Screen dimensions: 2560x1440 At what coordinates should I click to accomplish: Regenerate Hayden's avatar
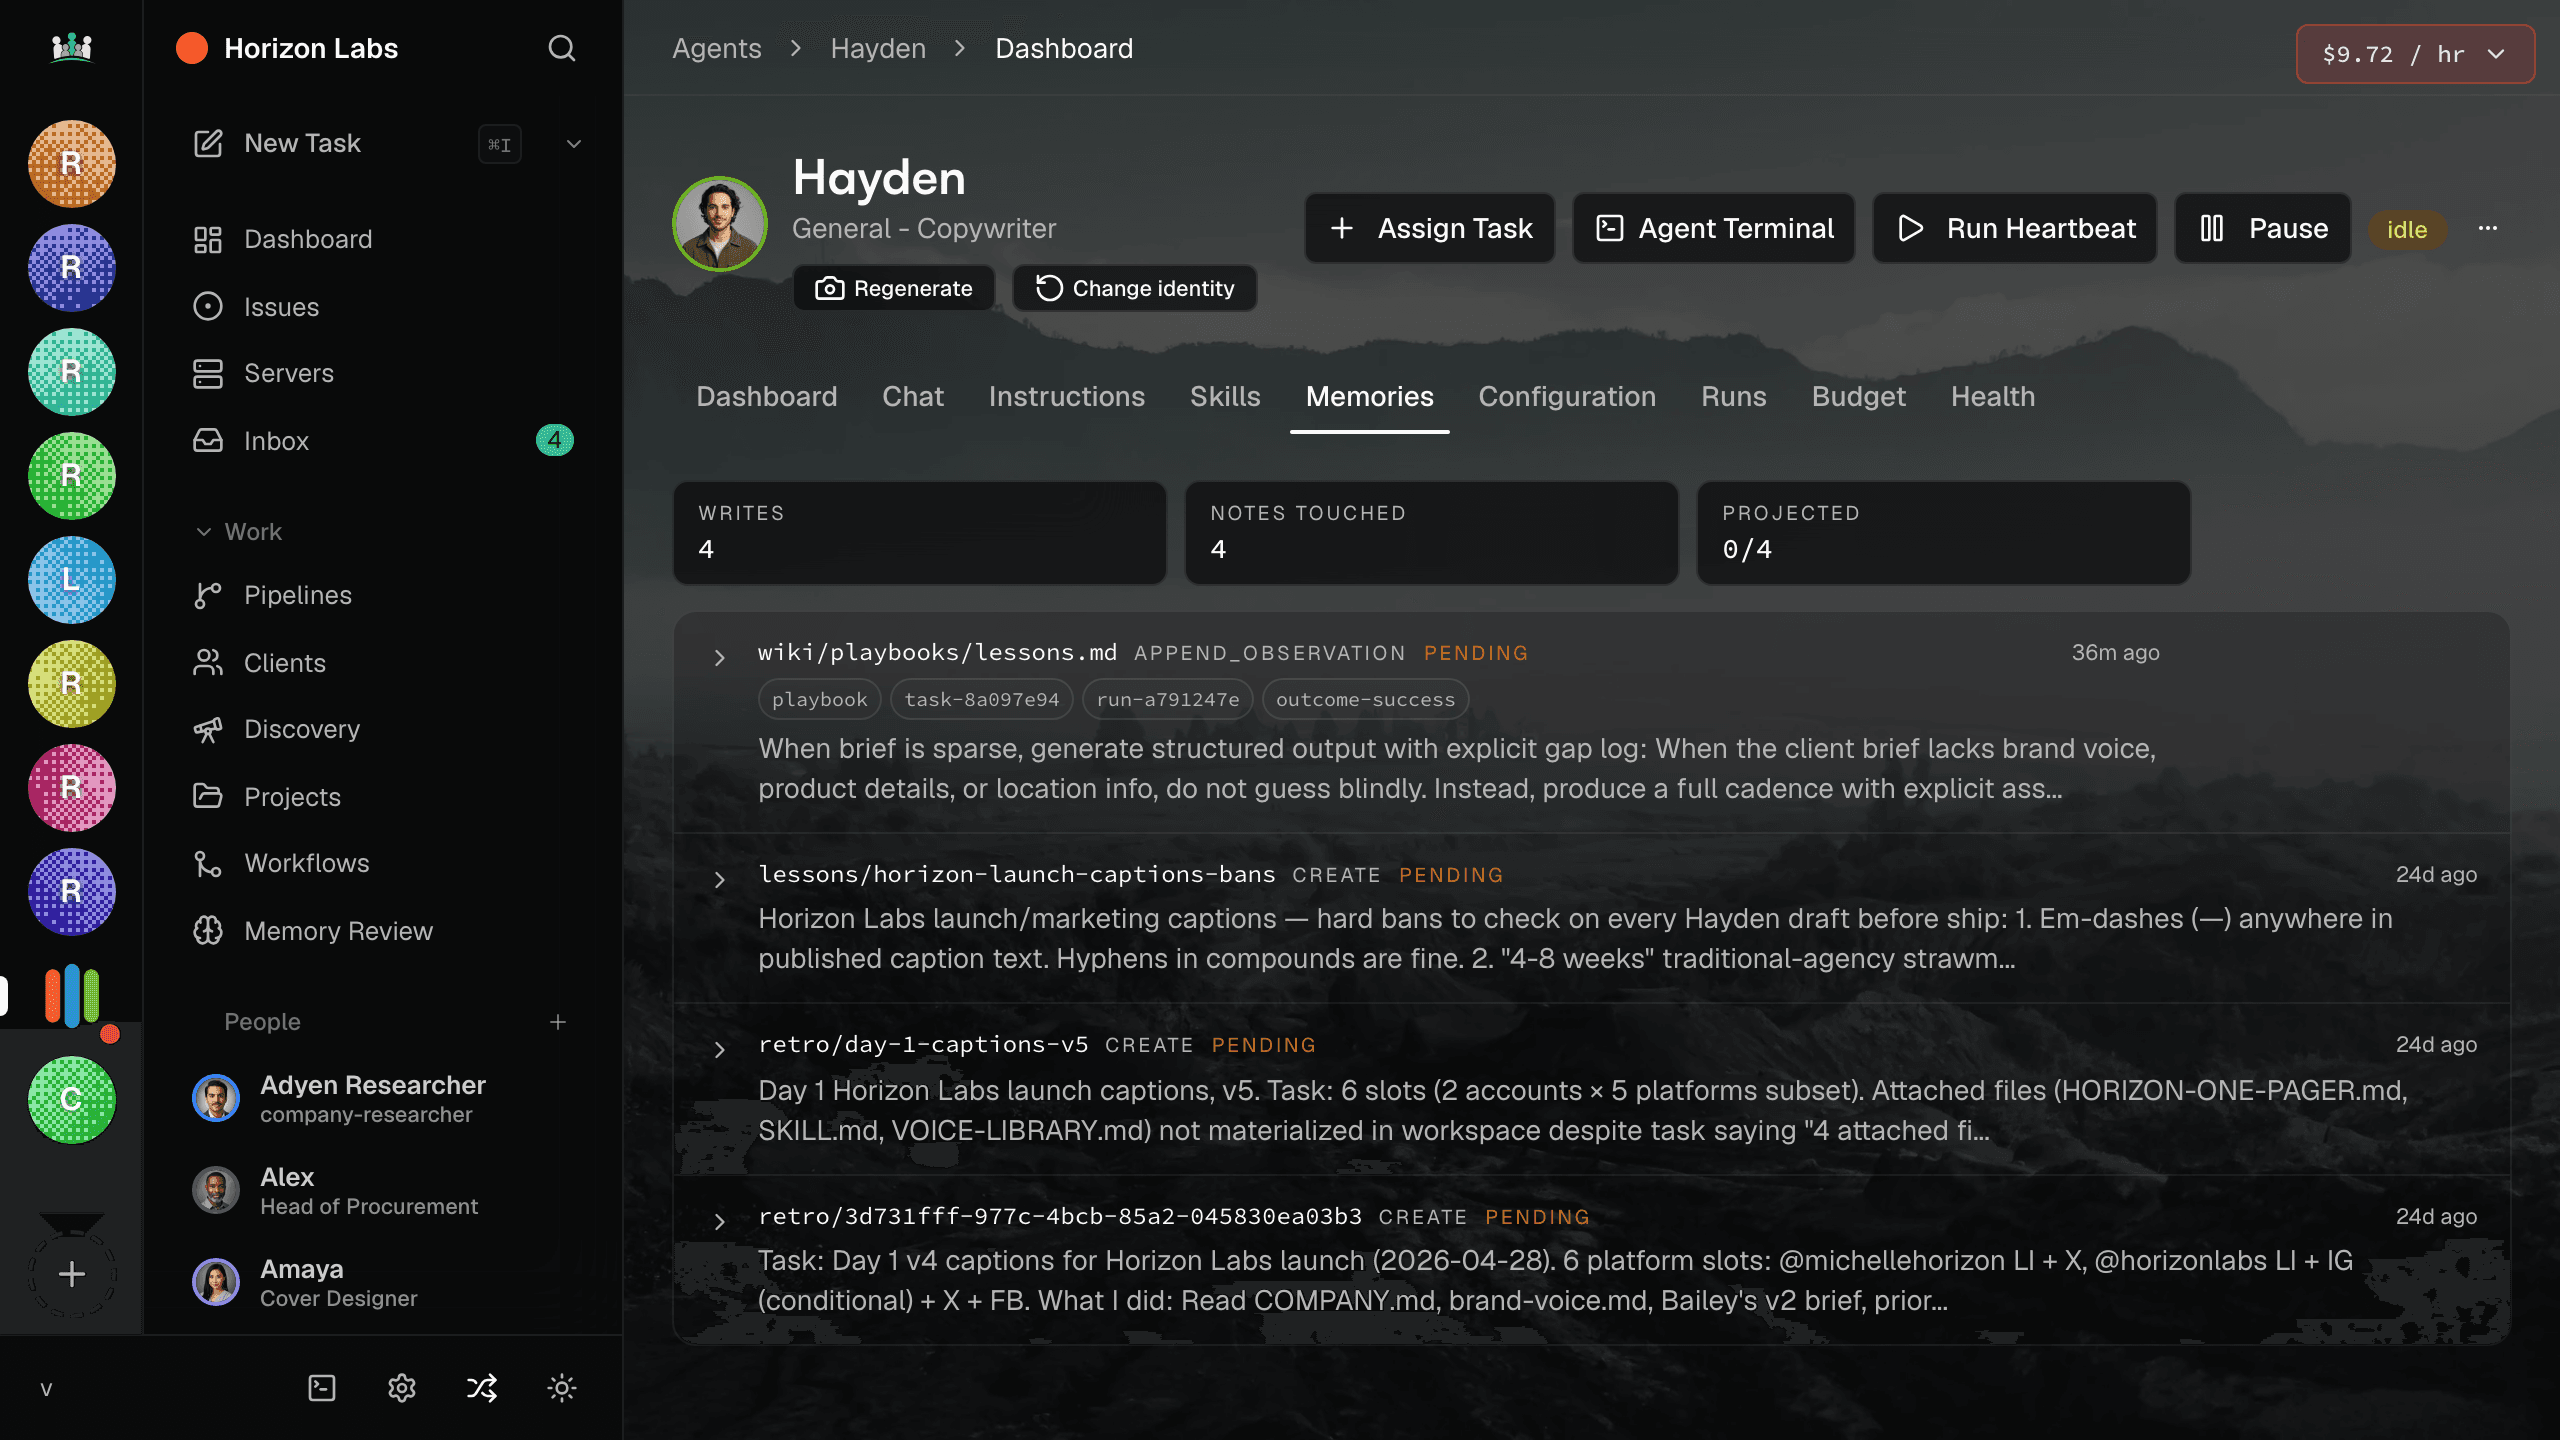point(894,288)
